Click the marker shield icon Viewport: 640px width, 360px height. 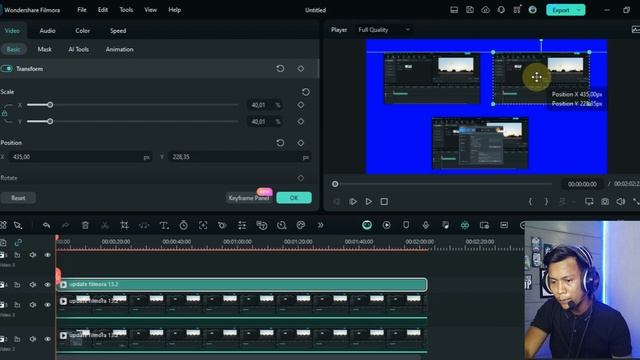[406, 225]
